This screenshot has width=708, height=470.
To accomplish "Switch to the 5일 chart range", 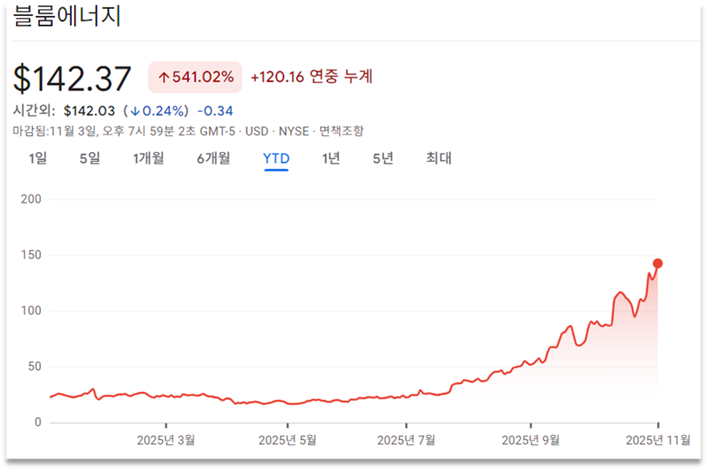I will click(90, 158).
